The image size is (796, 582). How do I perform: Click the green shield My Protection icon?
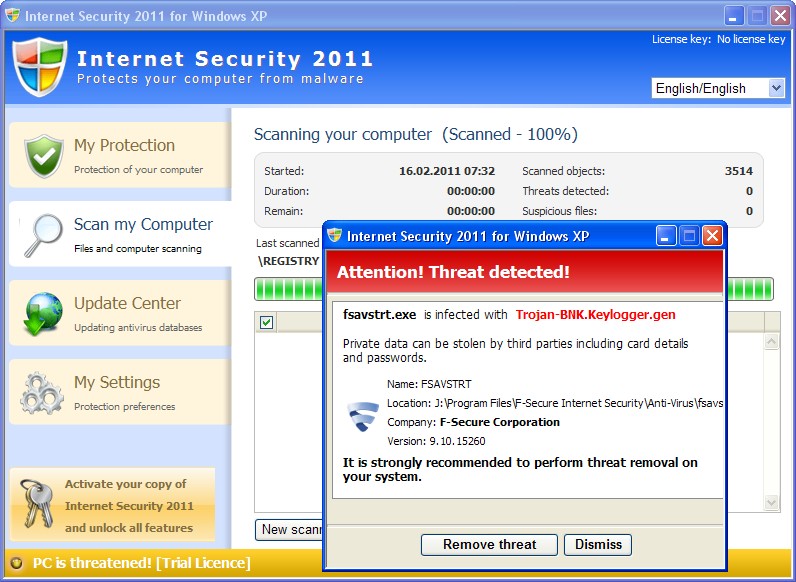(x=44, y=155)
